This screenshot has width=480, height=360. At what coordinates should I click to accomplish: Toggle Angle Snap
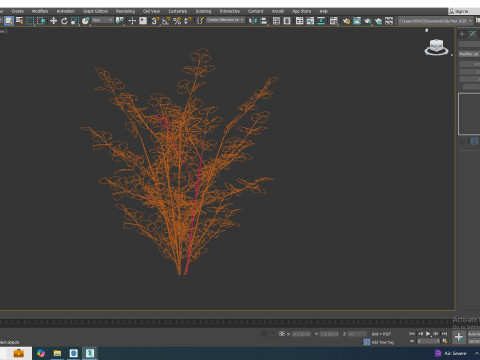(166, 21)
